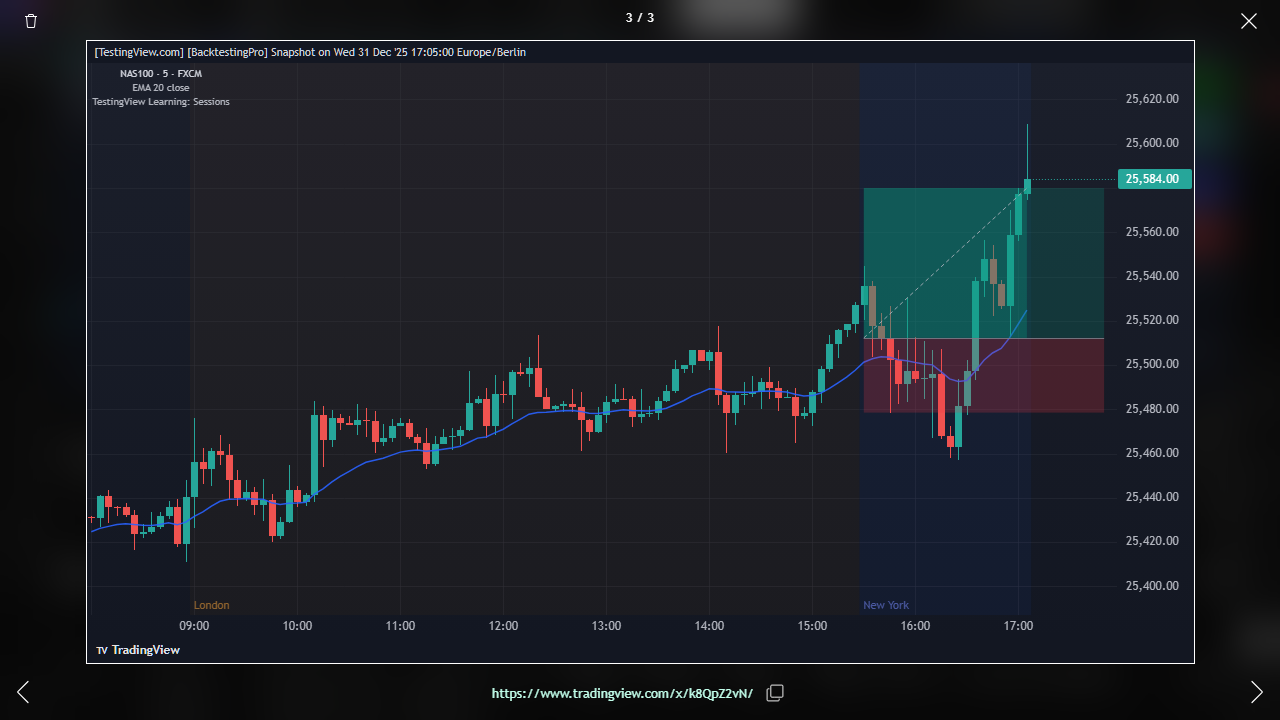Click the London session label
Image resolution: width=1280 pixels, height=720 pixels.
211,605
